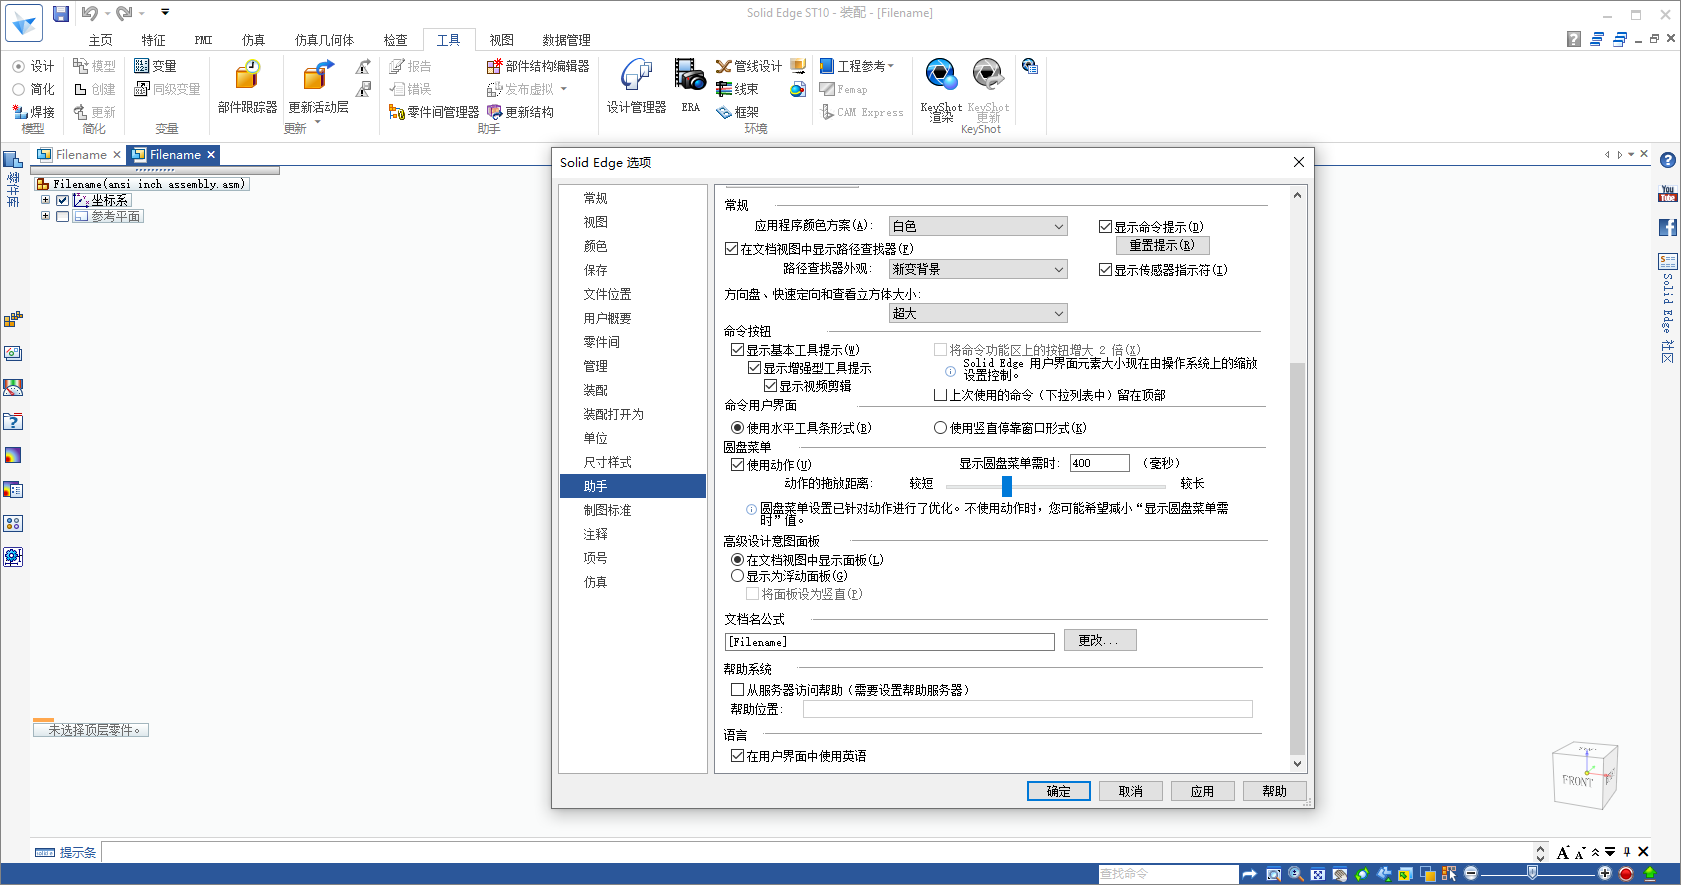The width and height of the screenshot is (1681, 885).
Task: Click the 显示圆盘菜单需时 value field
Action: (x=1100, y=463)
